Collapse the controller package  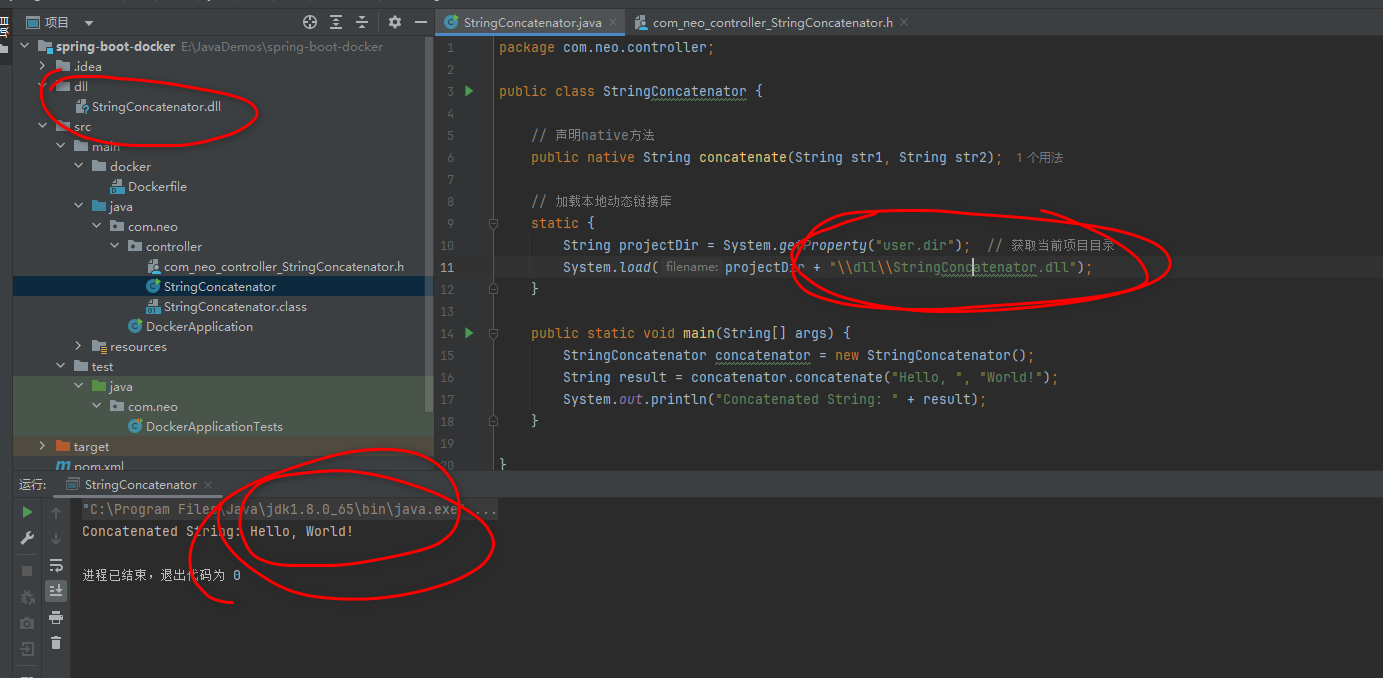(x=115, y=246)
